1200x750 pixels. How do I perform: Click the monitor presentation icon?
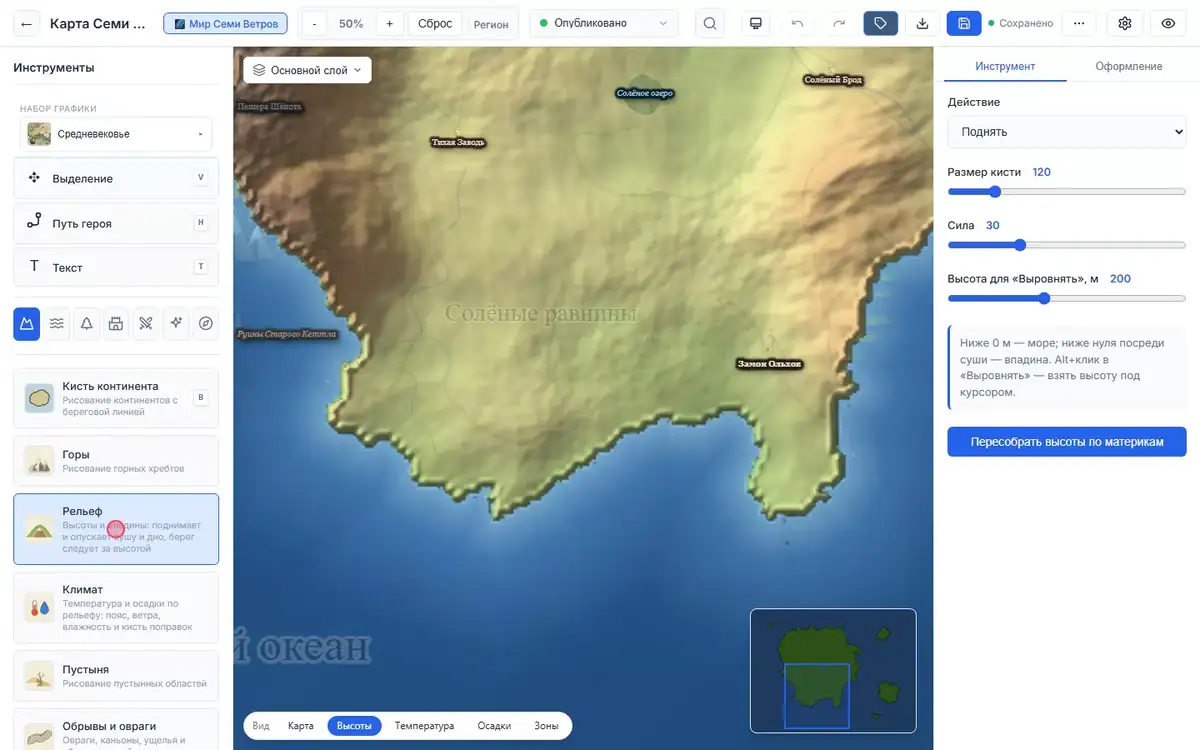[x=756, y=23]
